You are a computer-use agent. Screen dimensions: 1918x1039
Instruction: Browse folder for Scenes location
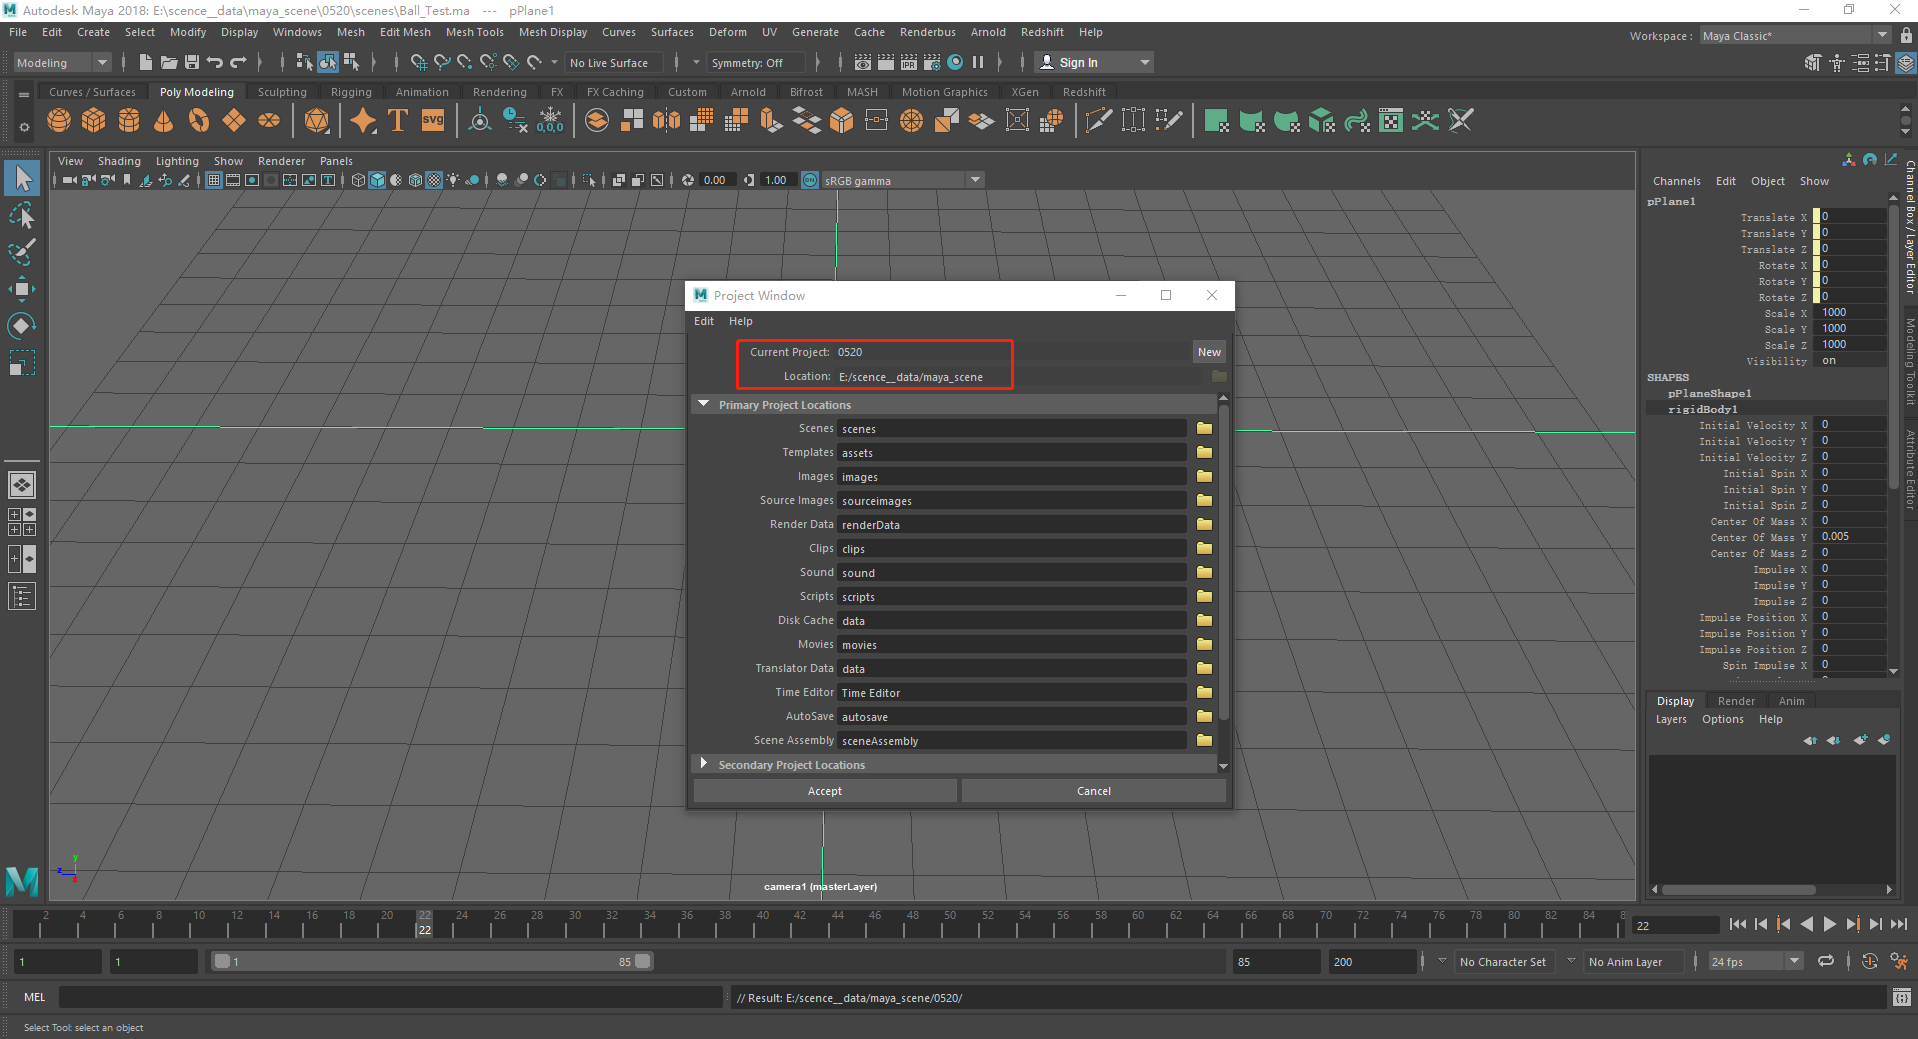[x=1204, y=429]
